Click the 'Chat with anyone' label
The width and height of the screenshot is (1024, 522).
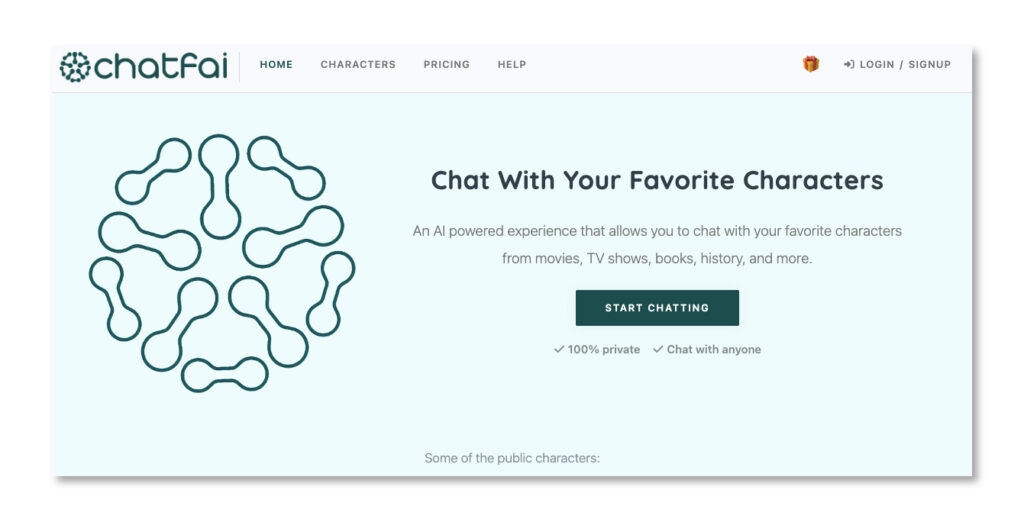coord(714,350)
